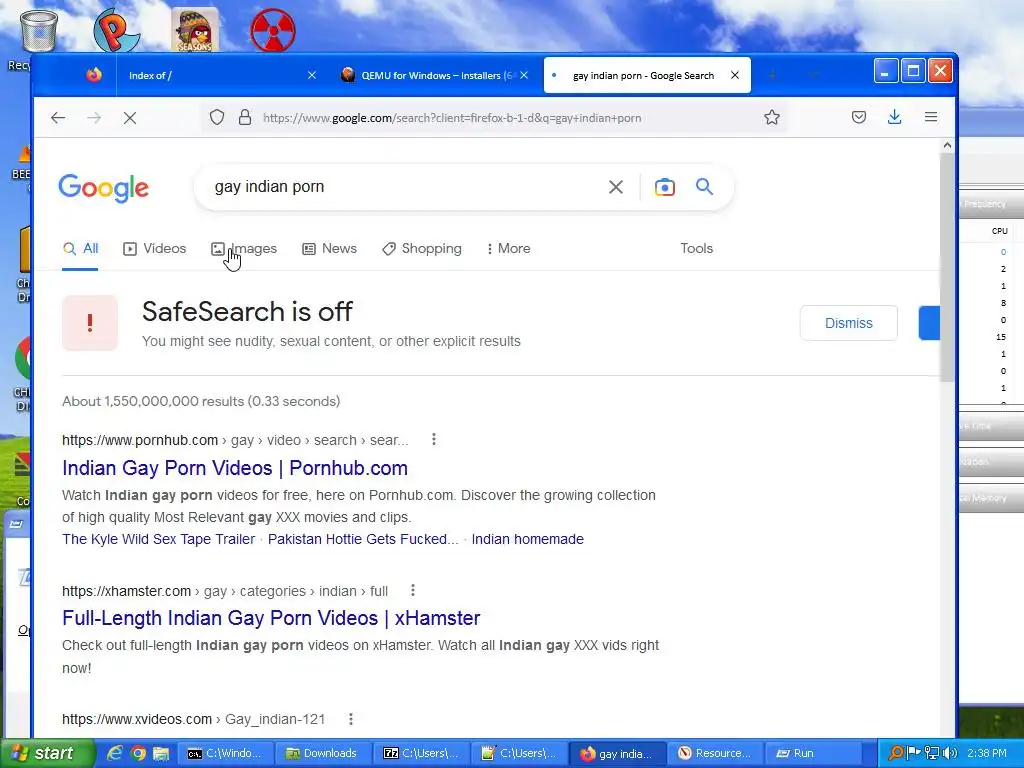Close the Index of / tab

(312, 75)
